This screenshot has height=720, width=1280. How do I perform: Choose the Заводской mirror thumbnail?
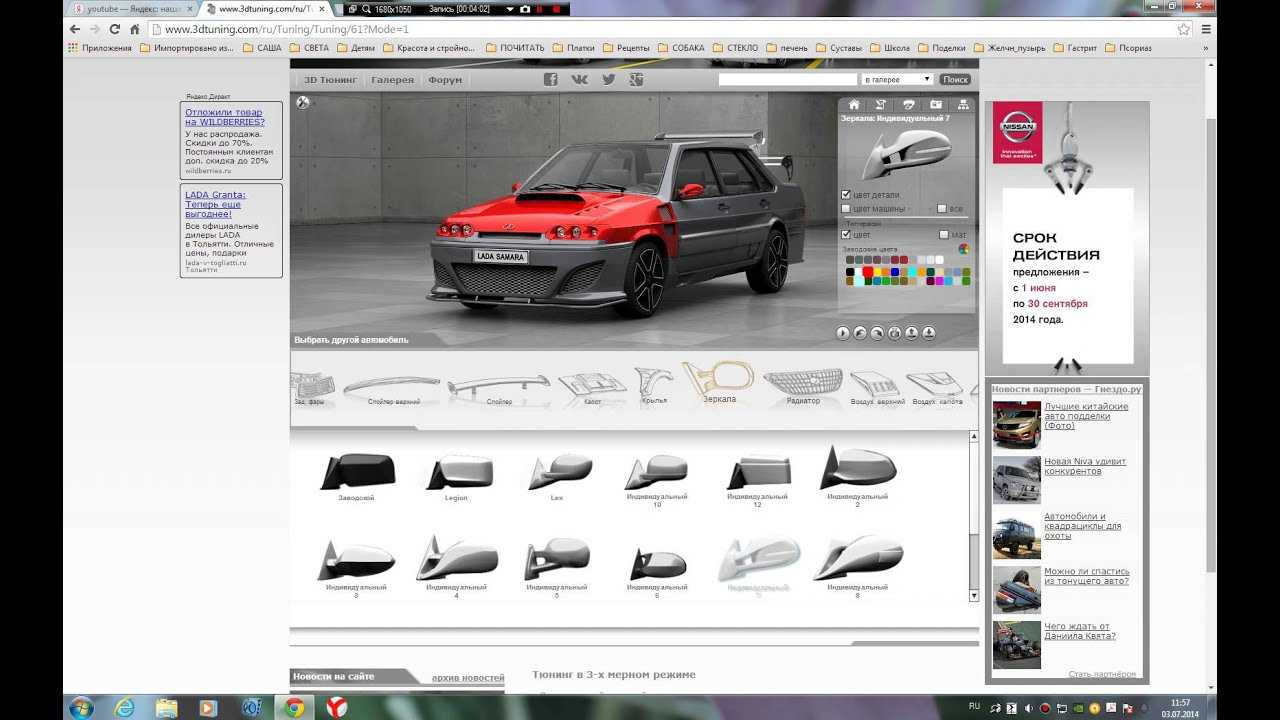357,474
